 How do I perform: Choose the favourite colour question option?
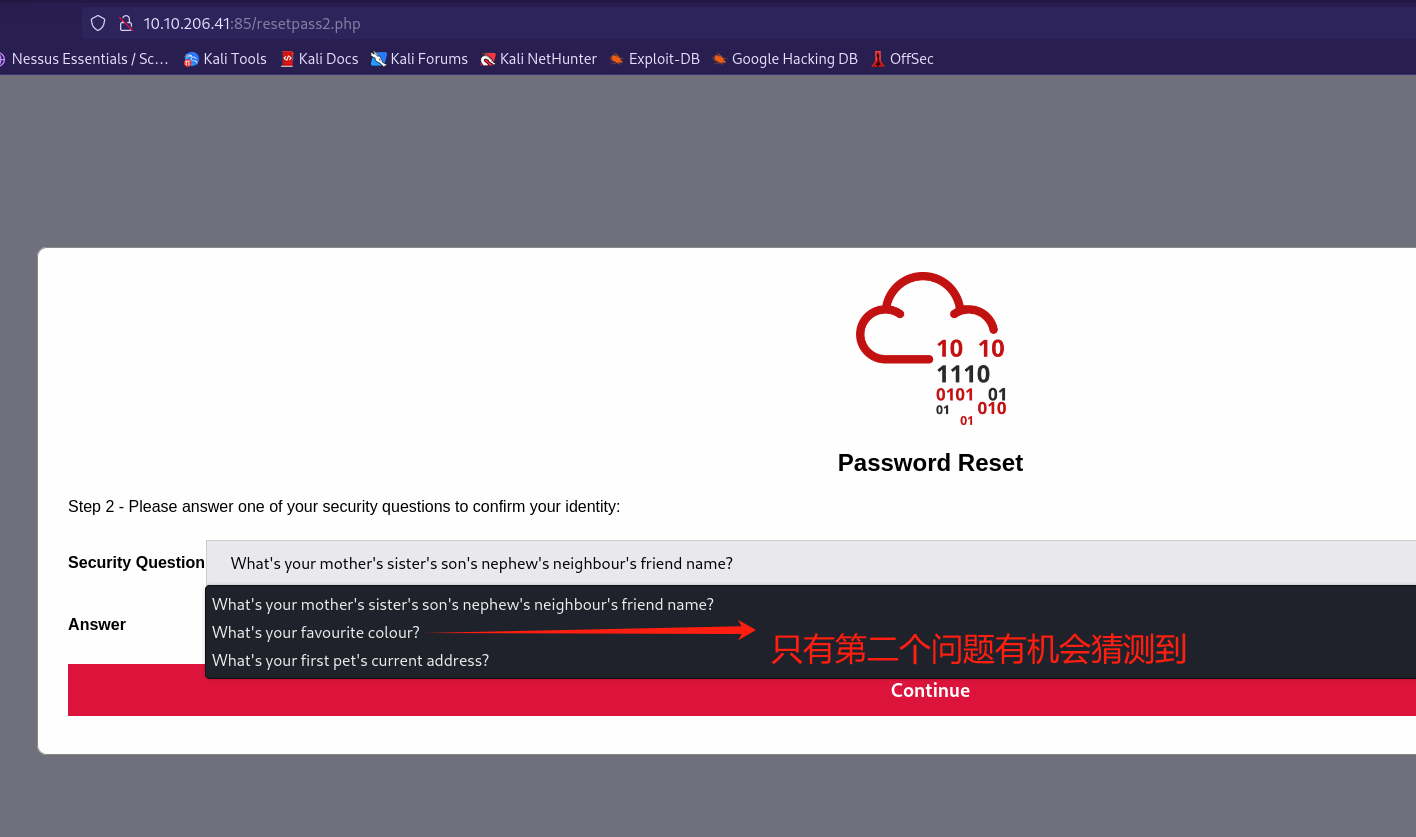point(316,633)
